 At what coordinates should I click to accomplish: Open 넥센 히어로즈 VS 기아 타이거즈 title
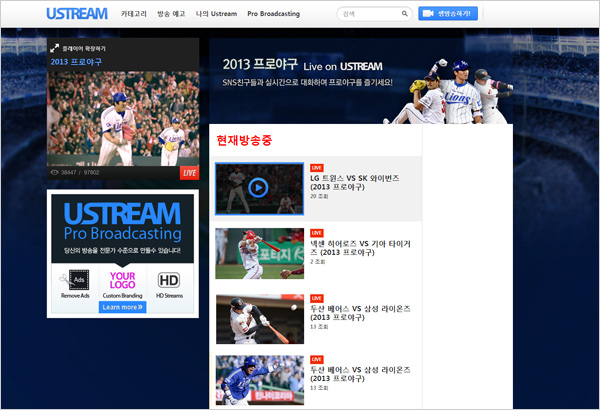[x=360, y=248]
